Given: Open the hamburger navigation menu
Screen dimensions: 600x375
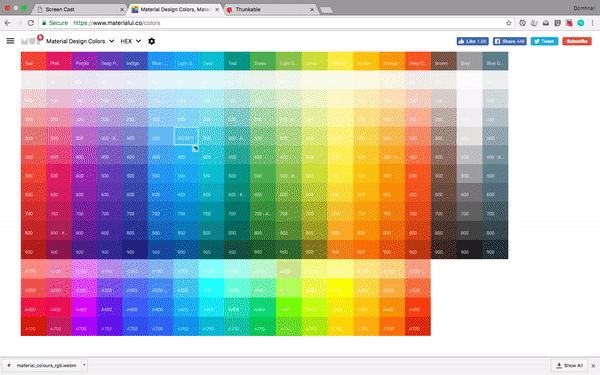Looking at the screenshot, I should [10, 41].
